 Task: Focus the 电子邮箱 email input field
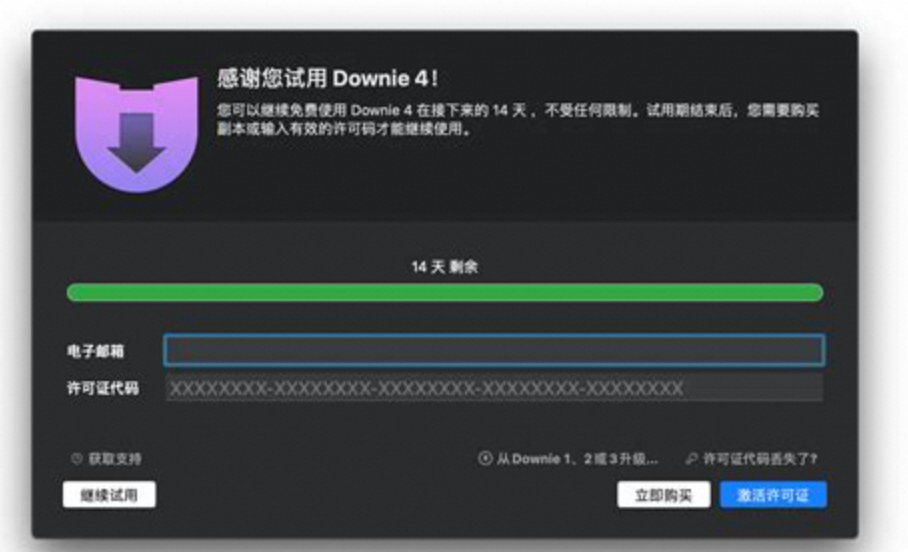click(x=494, y=350)
